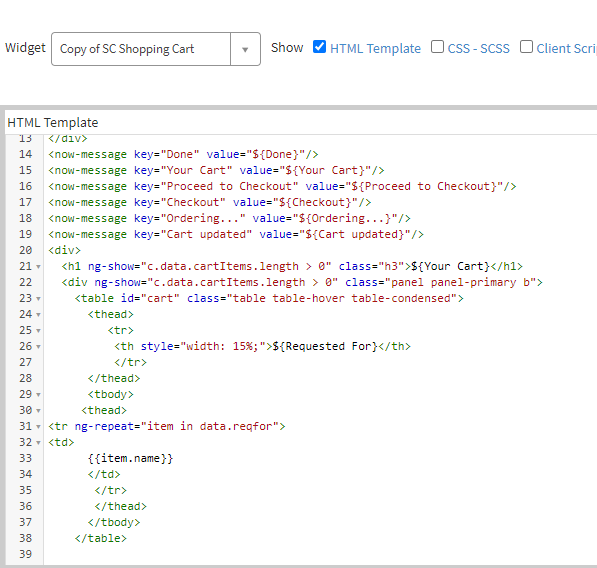
Task: Click the CSS - SCSS link label
Action: click(x=479, y=49)
